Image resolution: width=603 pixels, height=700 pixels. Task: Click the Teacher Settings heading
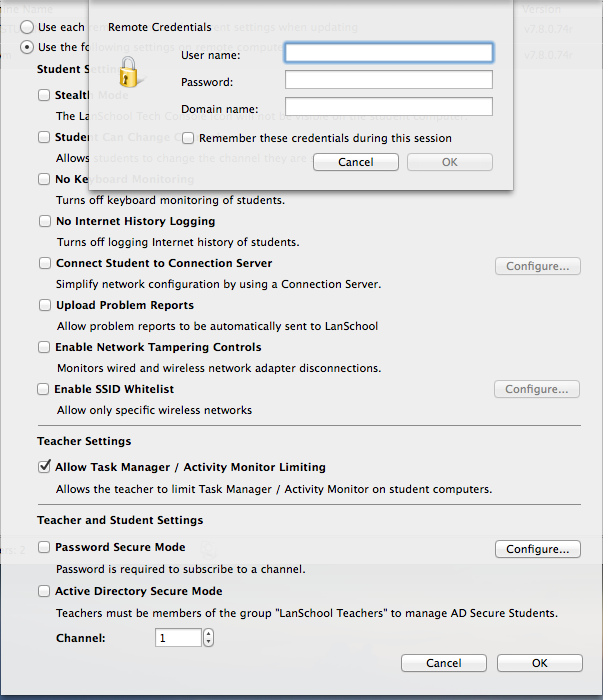(x=84, y=441)
